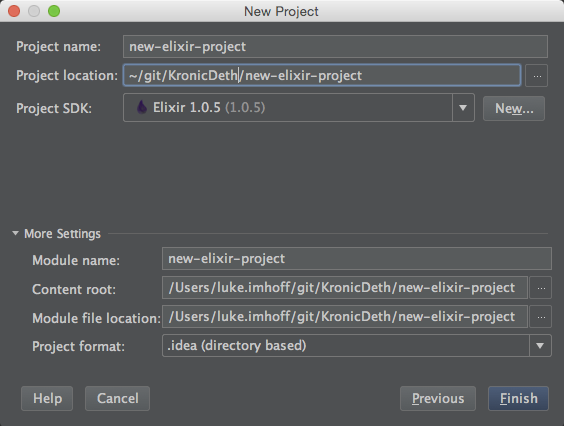Select the .idea (directory based) combo box
The height and width of the screenshot is (426, 564).
point(356,345)
